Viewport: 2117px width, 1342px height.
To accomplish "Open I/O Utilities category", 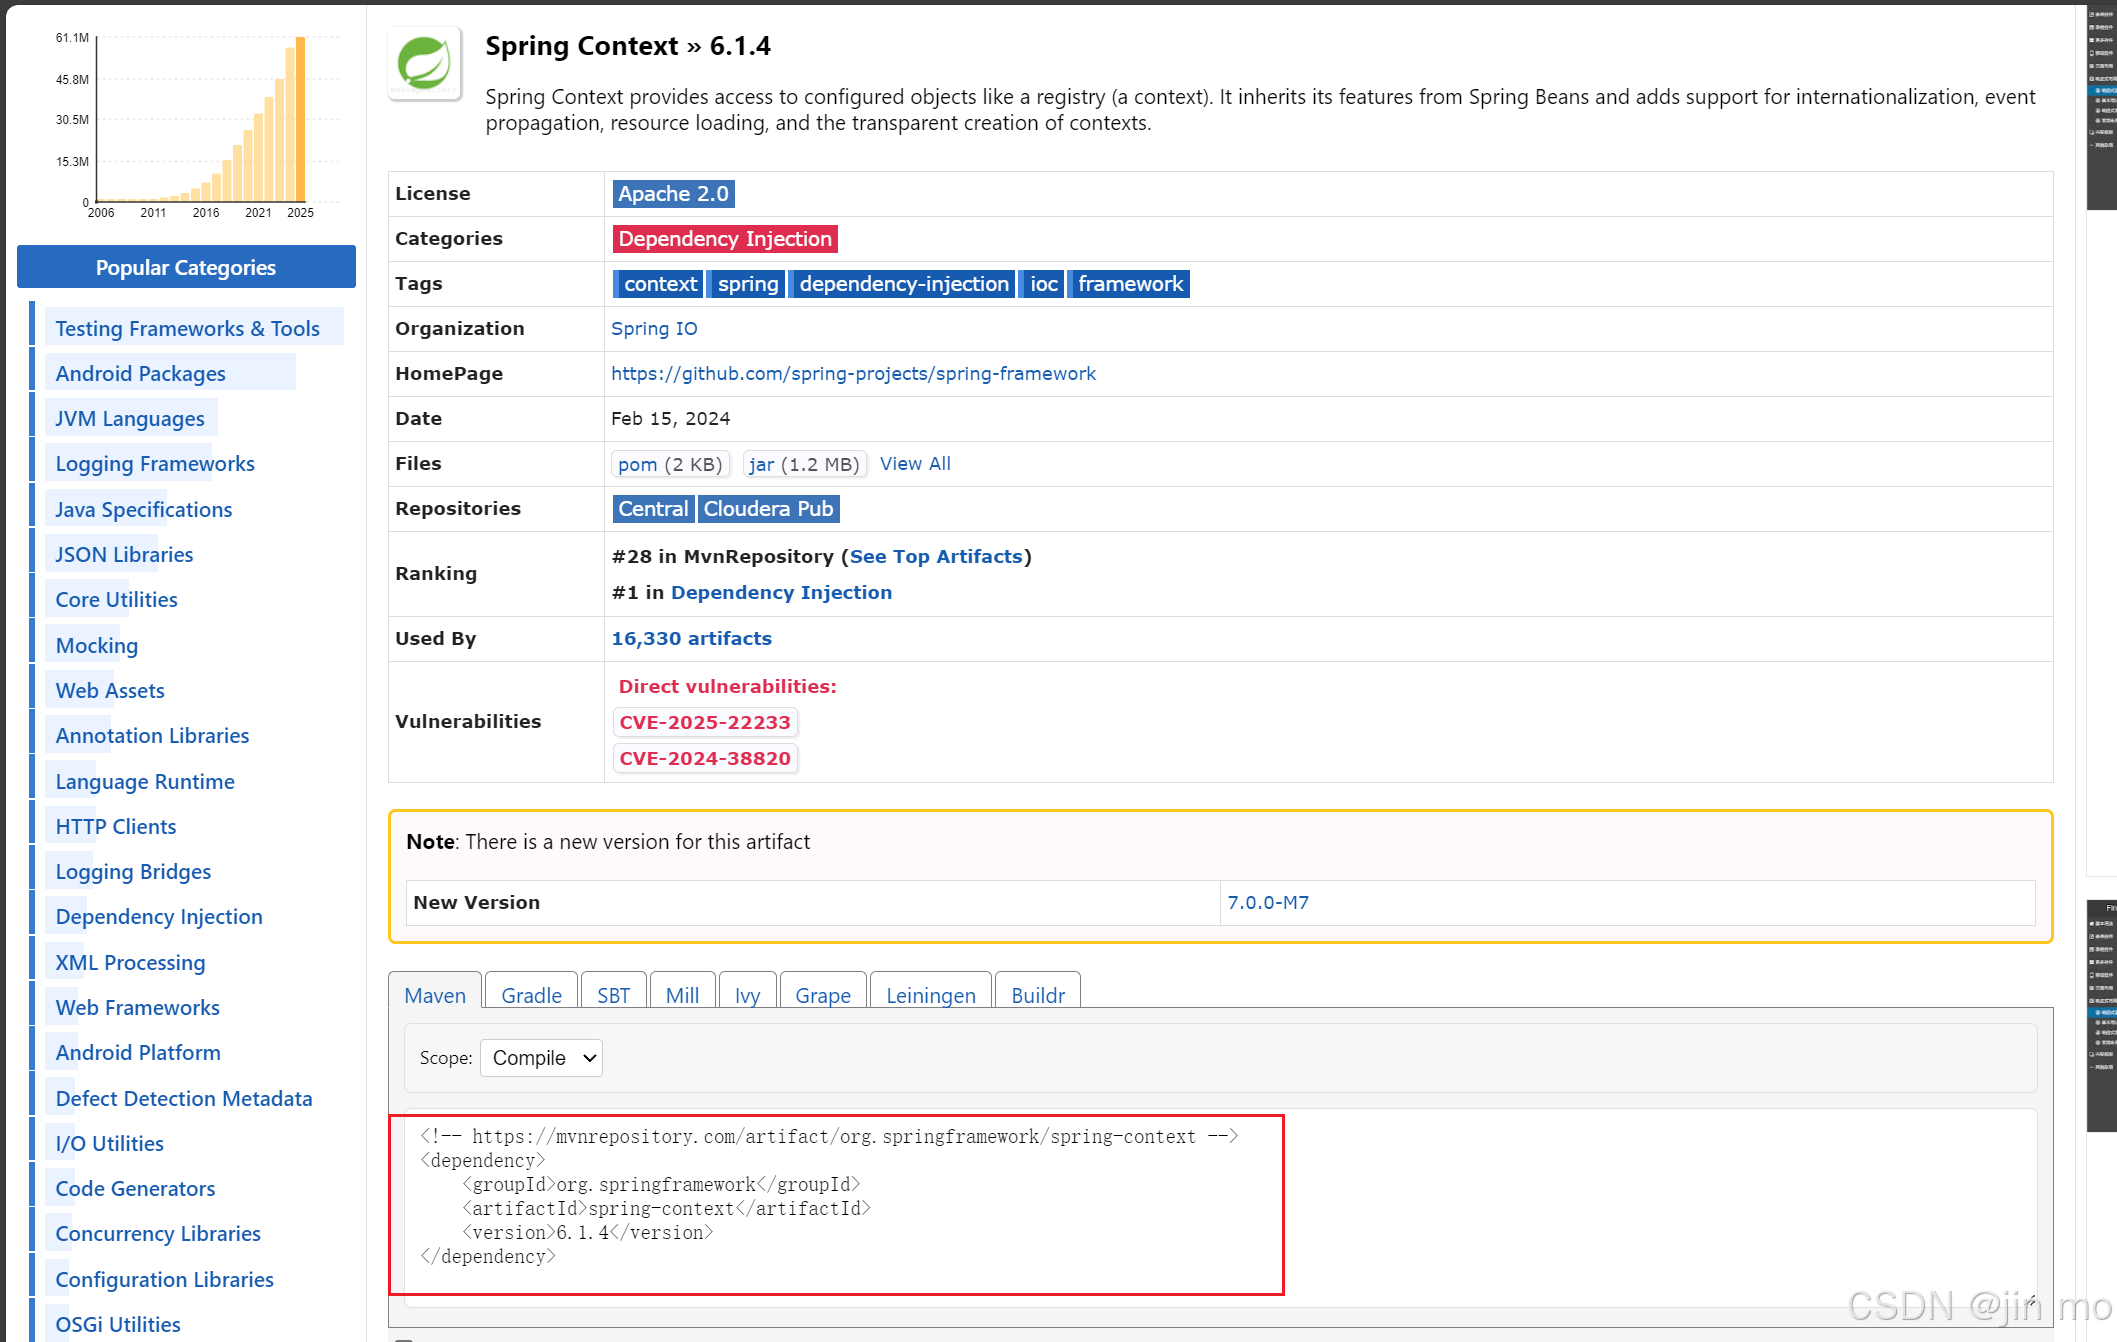I will coord(109,1144).
